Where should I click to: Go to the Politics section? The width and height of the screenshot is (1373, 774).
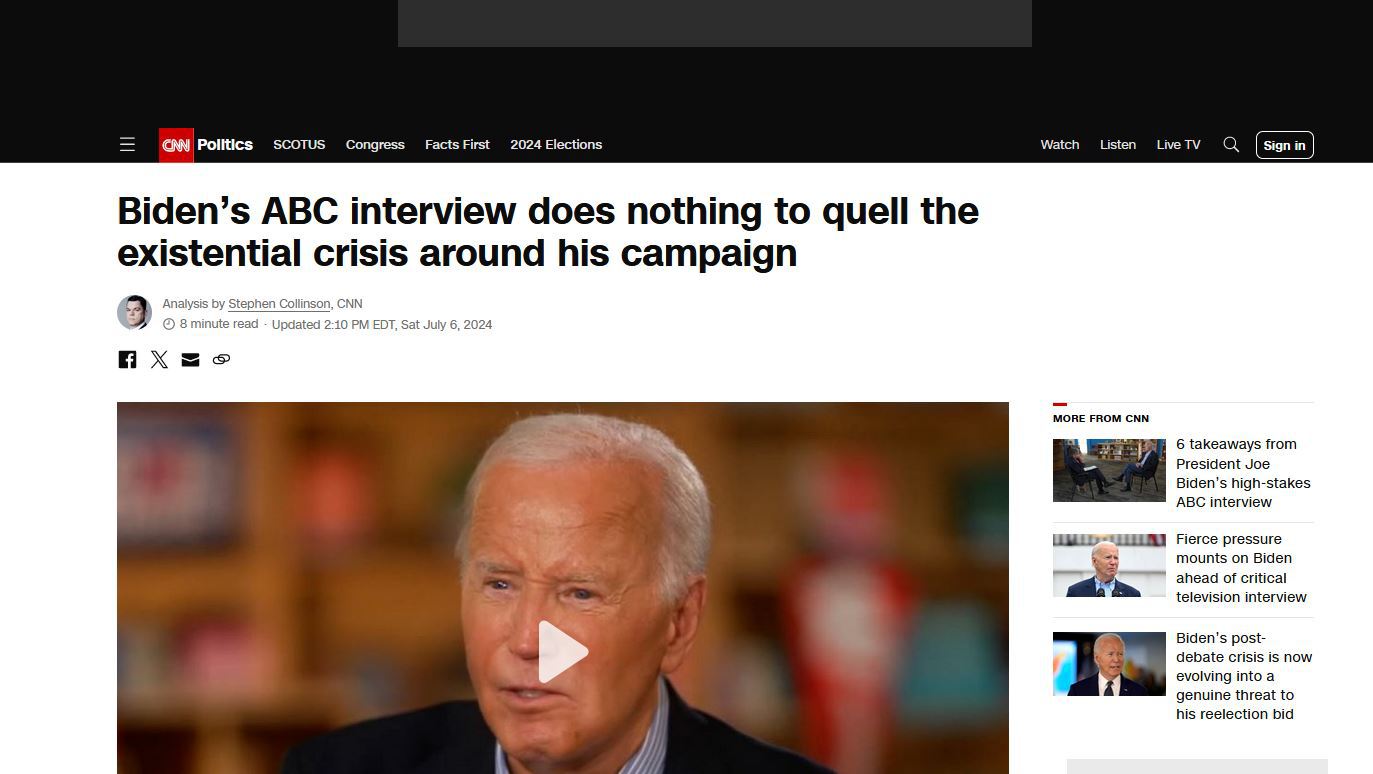tap(225, 145)
